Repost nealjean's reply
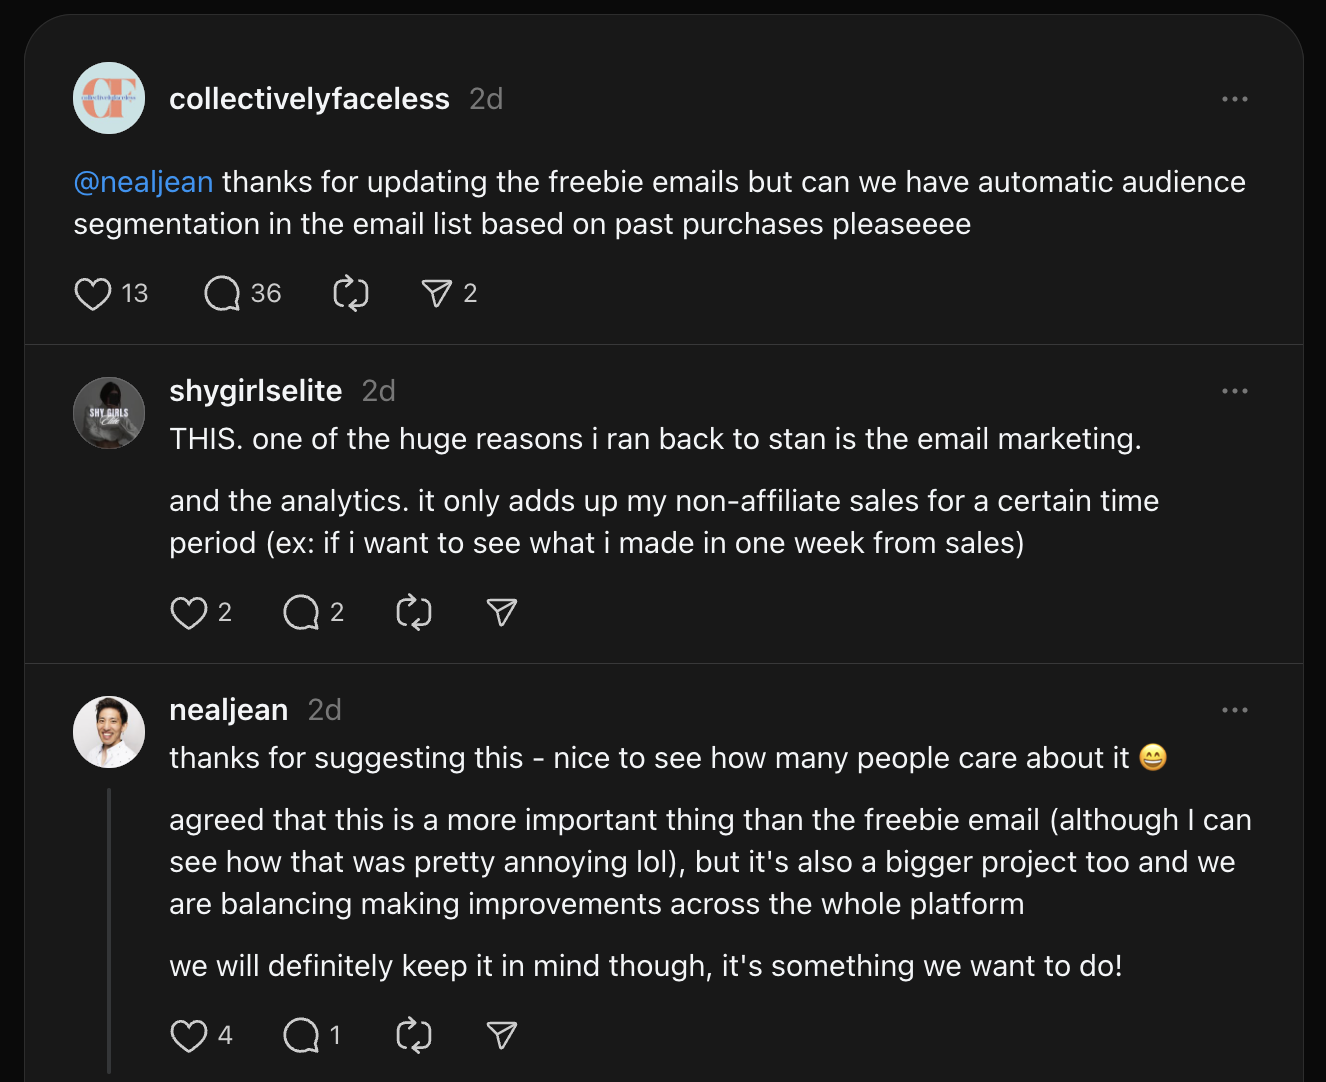1326x1082 pixels. point(414,1036)
